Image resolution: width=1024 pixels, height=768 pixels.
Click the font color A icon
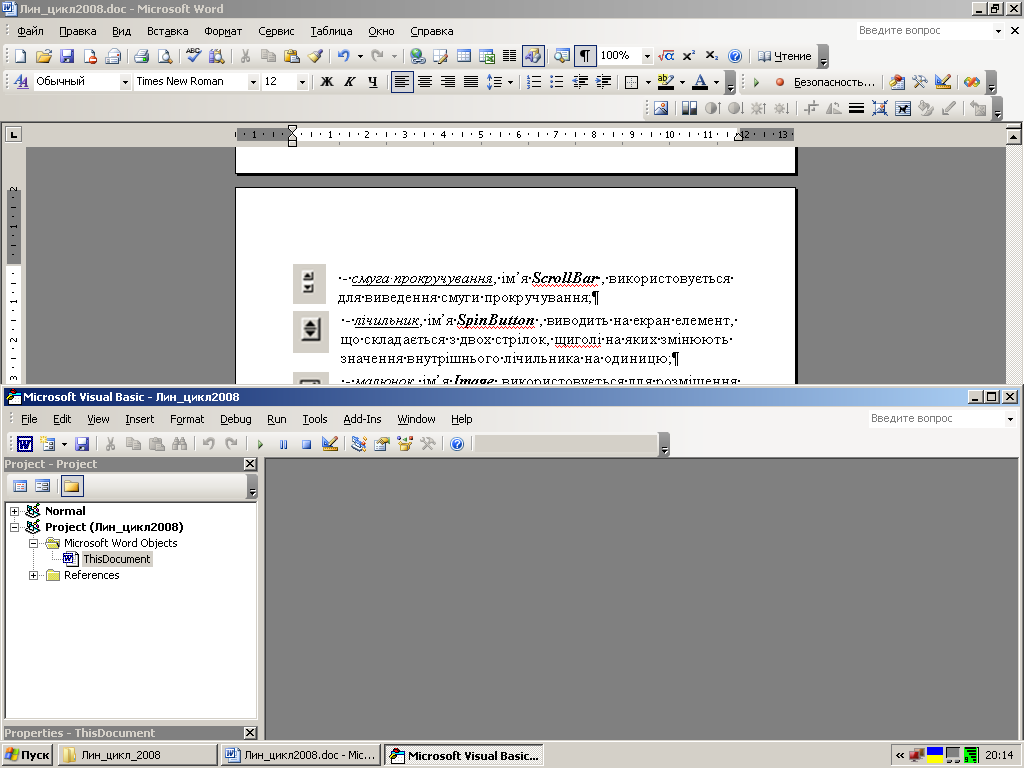pyautogui.click(x=700, y=82)
